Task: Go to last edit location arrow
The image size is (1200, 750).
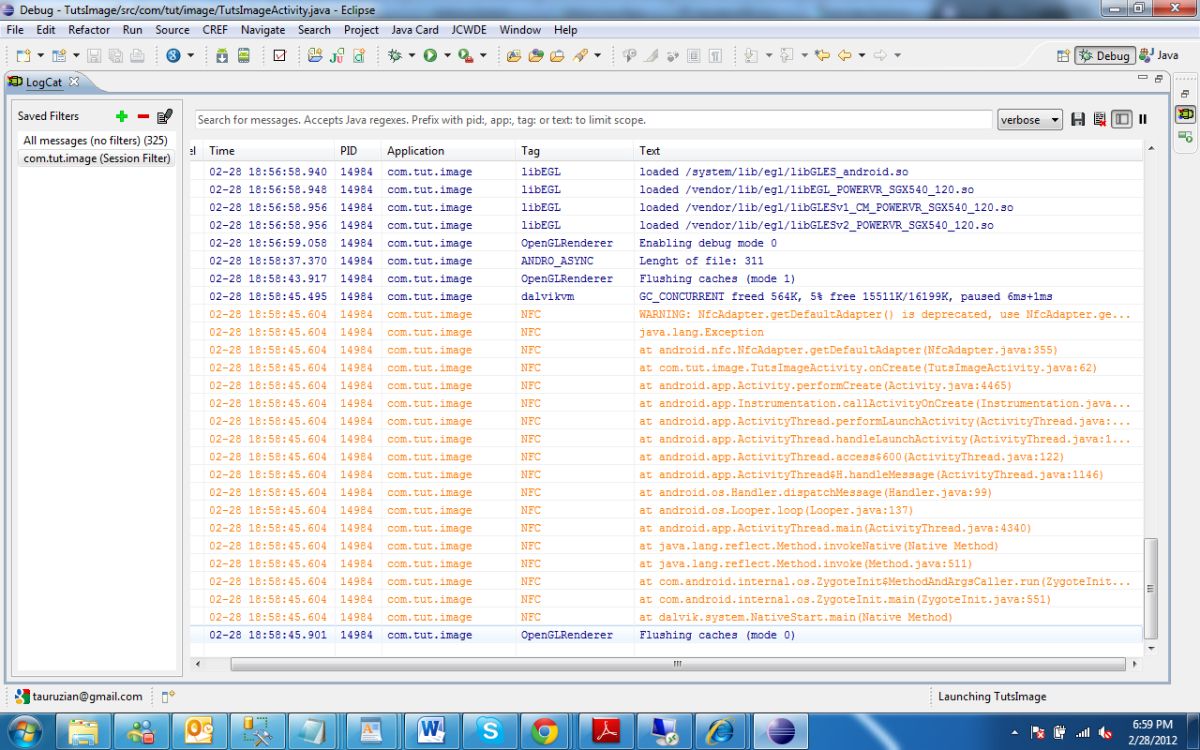Action: pyautogui.click(x=823, y=56)
